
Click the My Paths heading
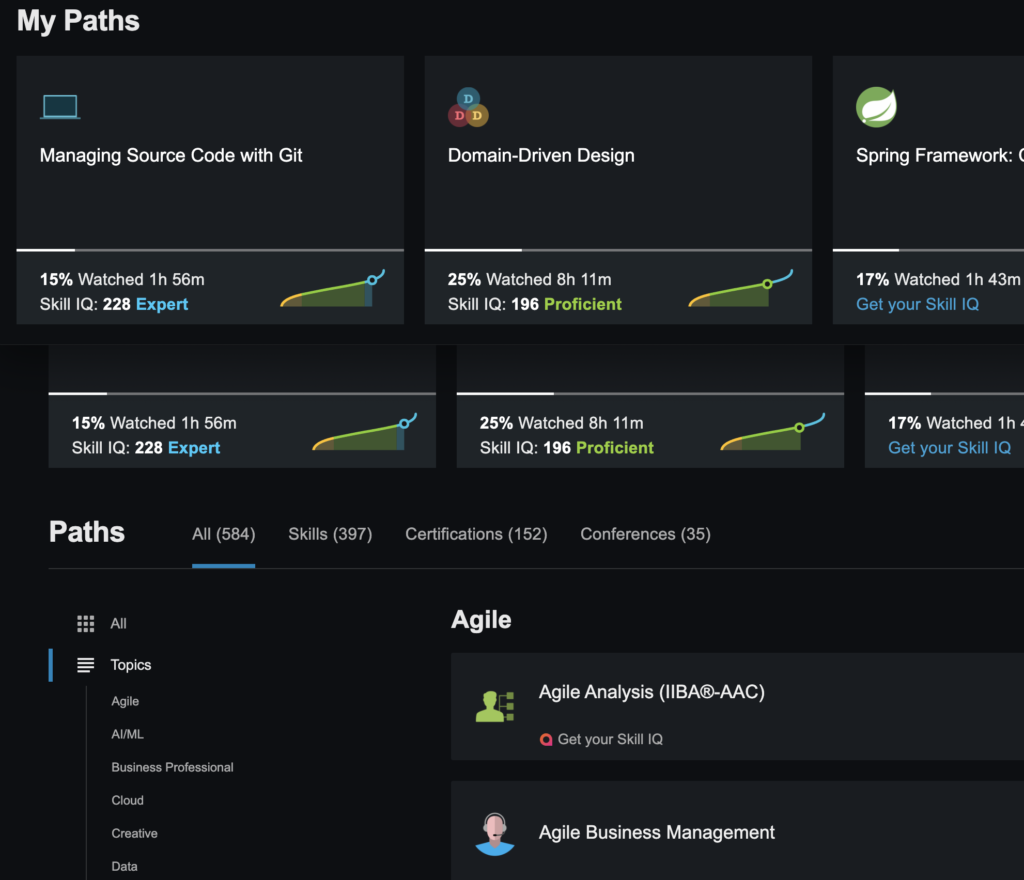pos(78,21)
